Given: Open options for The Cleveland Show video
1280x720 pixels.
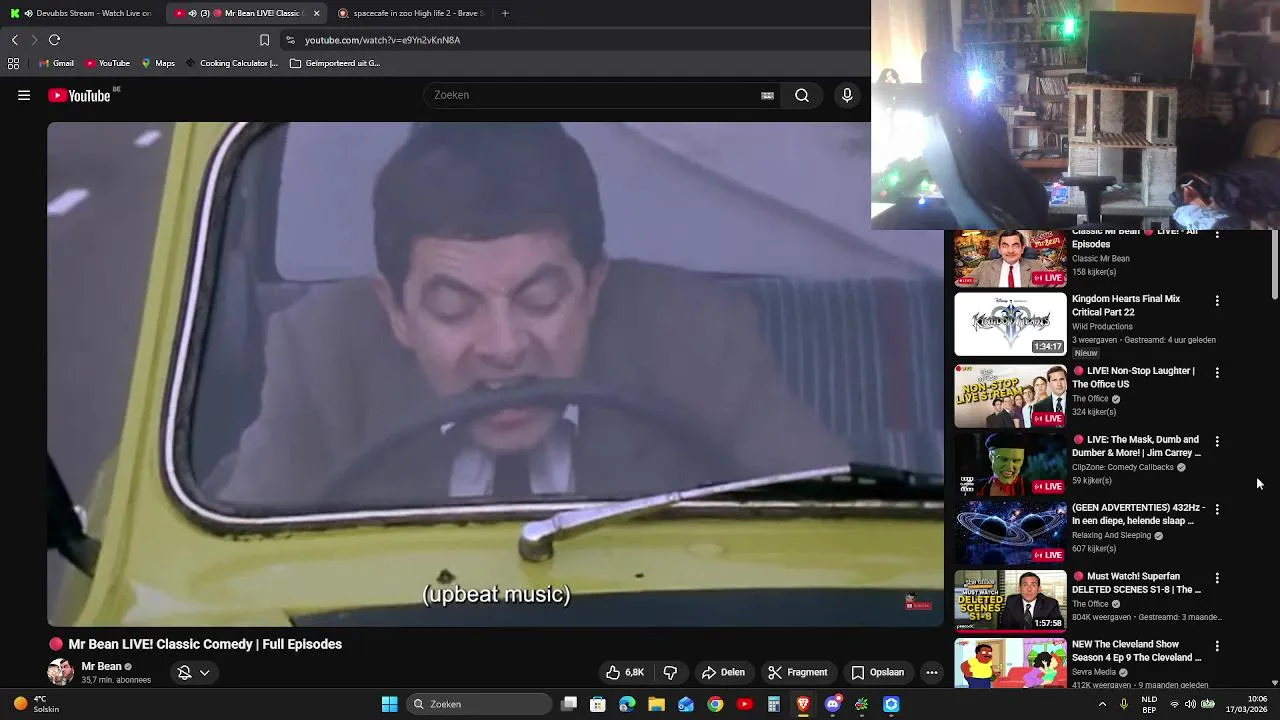Looking at the screenshot, I should [1217, 647].
